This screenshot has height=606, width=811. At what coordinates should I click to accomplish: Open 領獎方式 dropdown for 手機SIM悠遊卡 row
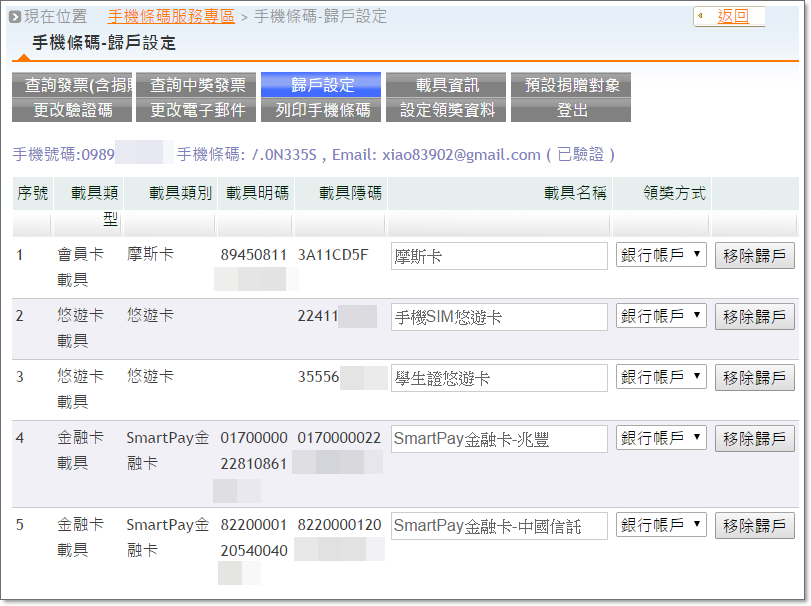(x=661, y=316)
